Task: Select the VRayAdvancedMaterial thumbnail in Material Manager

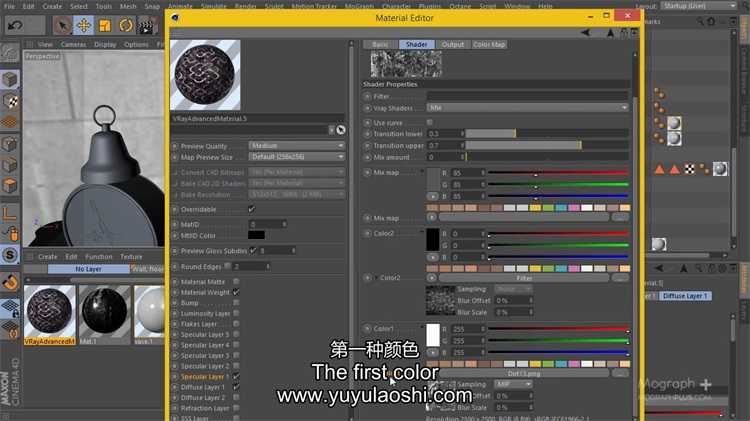Action: (50, 314)
